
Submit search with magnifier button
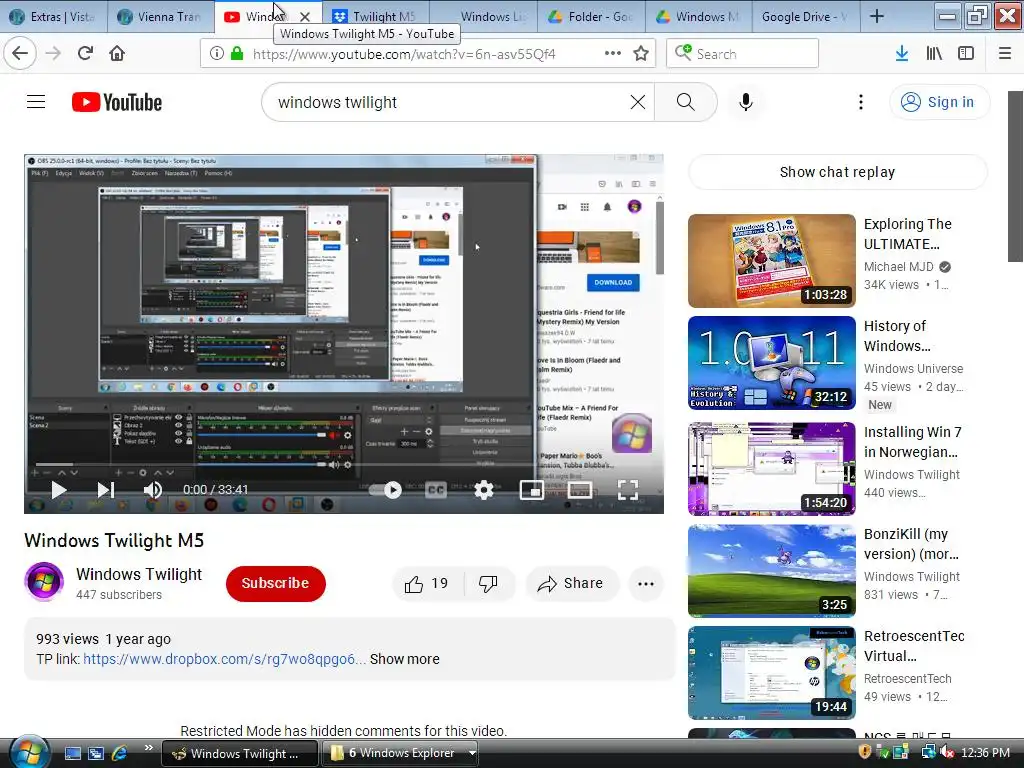coord(686,102)
